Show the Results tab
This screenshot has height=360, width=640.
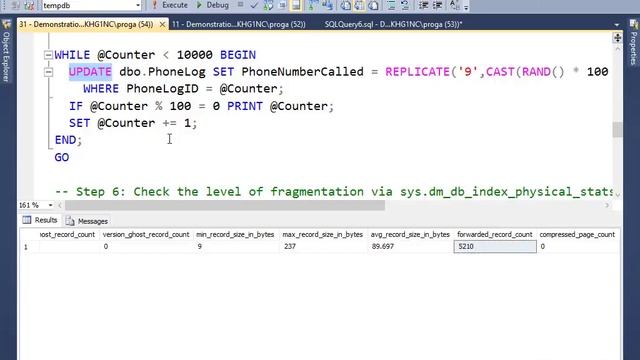[40, 220]
